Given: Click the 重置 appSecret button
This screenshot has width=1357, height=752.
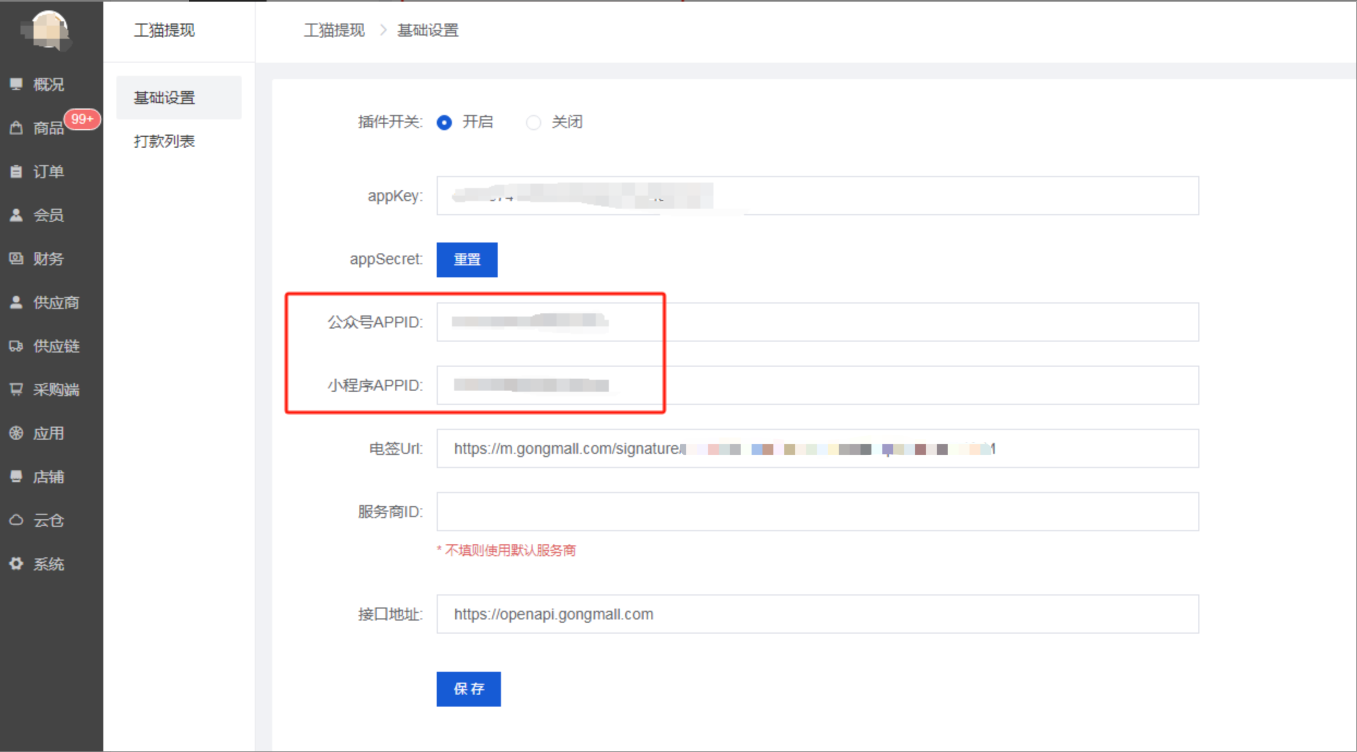Looking at the screenshot, I should (x=467, y=260).
